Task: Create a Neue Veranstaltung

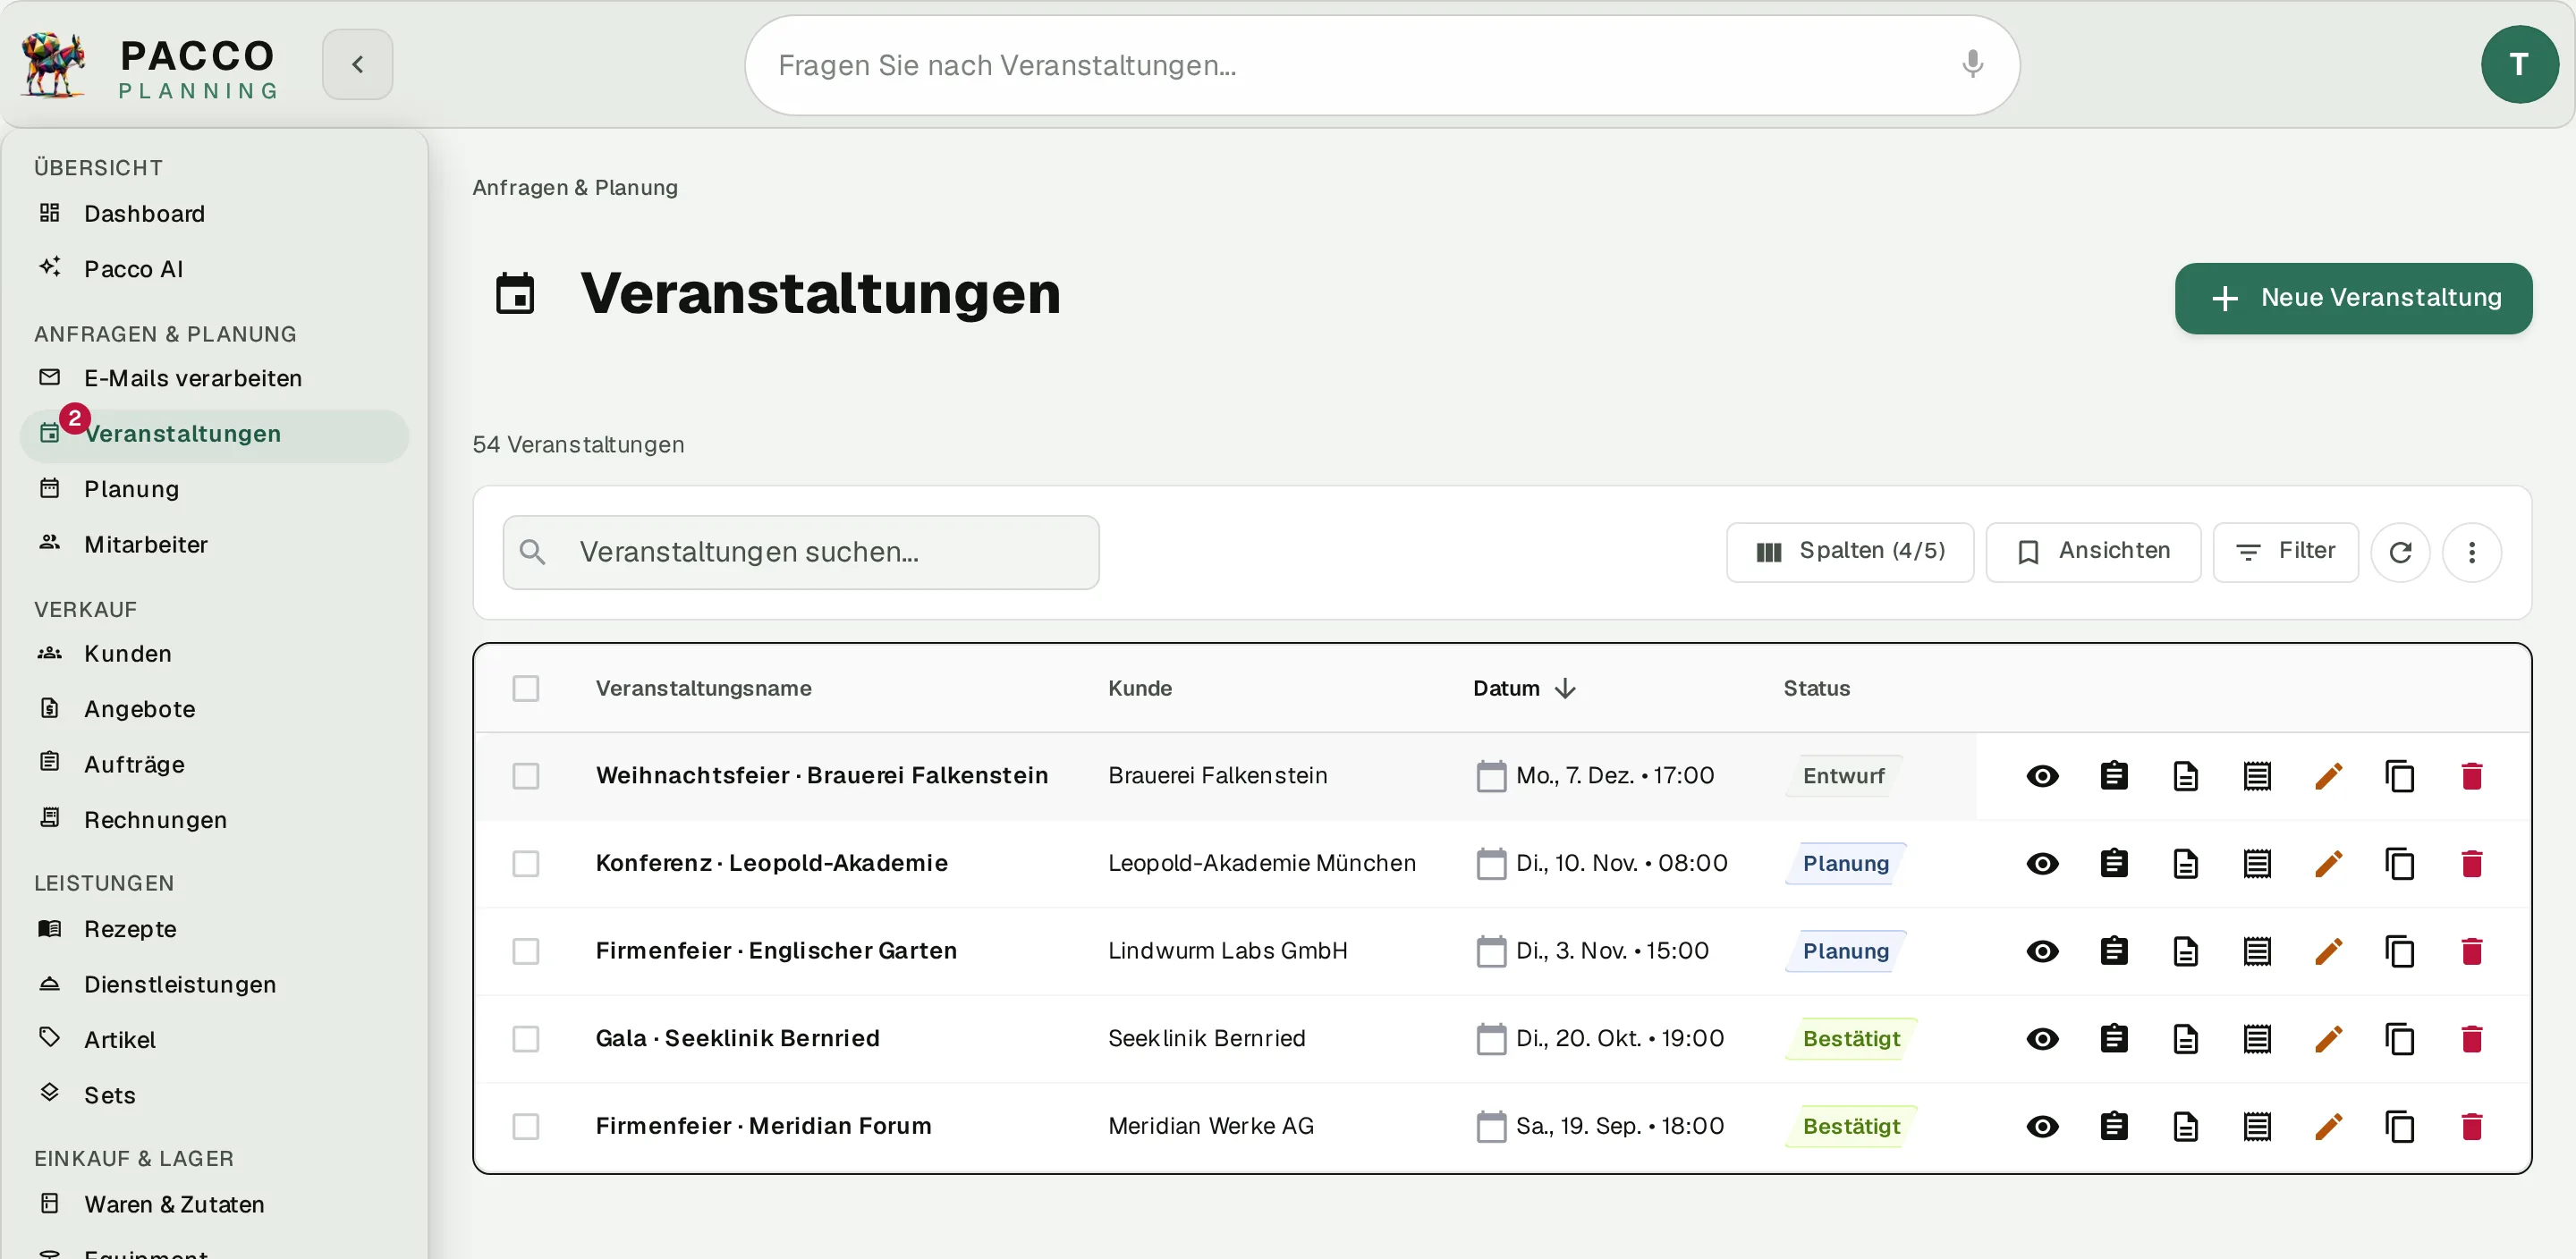Action: (2353, 298)
